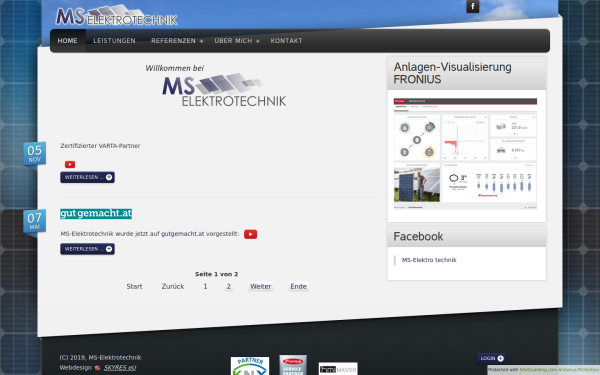This screenshot has height=375, width=600.
Task: Open SKYRES eU webdesign link
Action: tap(120, 367)
